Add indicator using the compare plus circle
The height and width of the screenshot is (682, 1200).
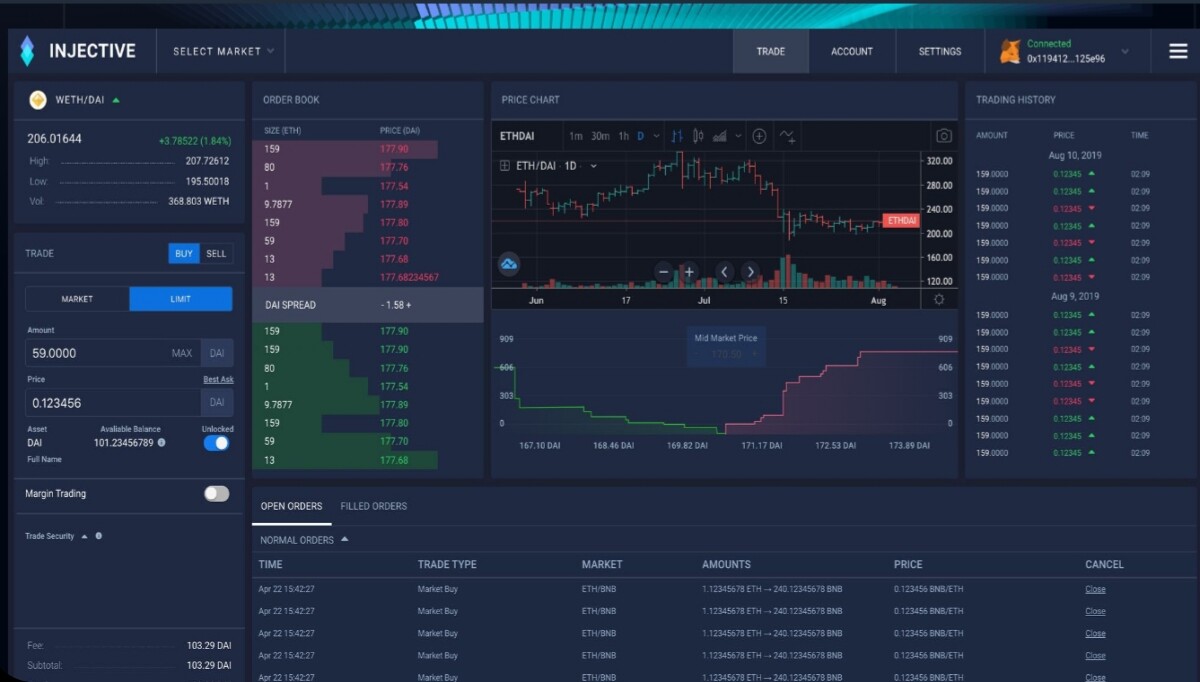(759, 136)
